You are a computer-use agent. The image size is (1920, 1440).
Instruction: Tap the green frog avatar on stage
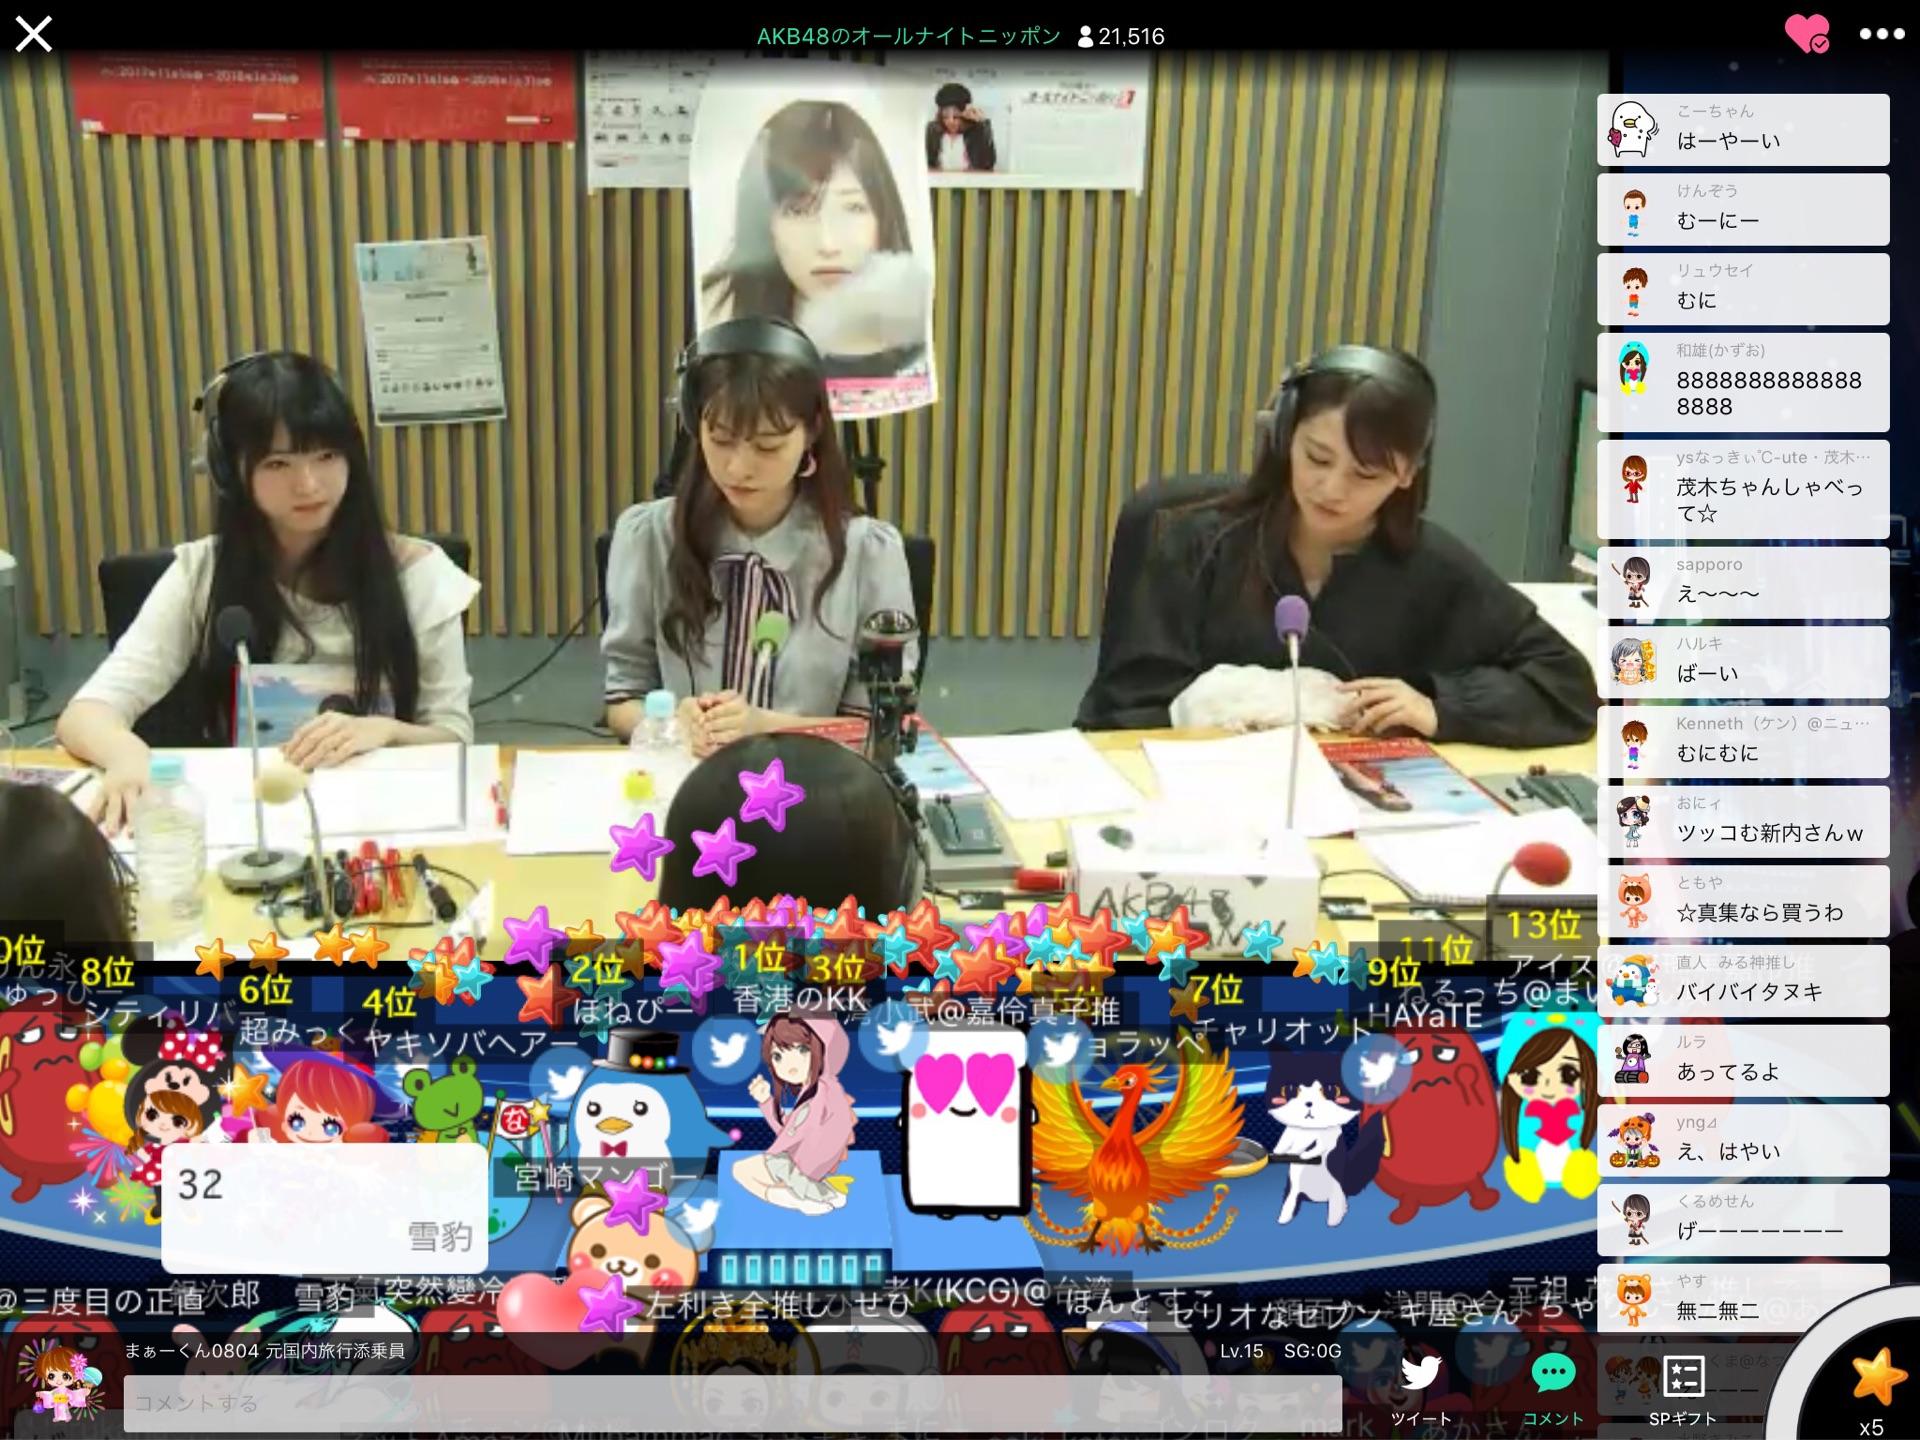tap(447, 1100)
